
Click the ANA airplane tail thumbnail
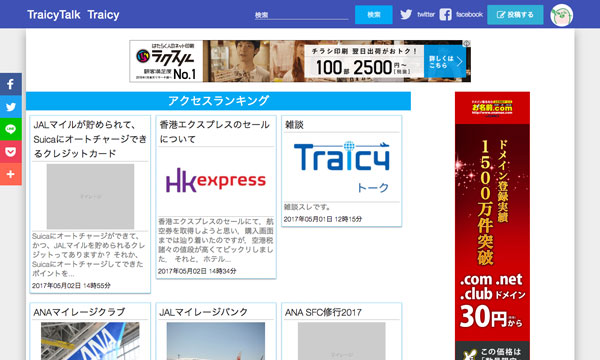[x=90, y=341]
